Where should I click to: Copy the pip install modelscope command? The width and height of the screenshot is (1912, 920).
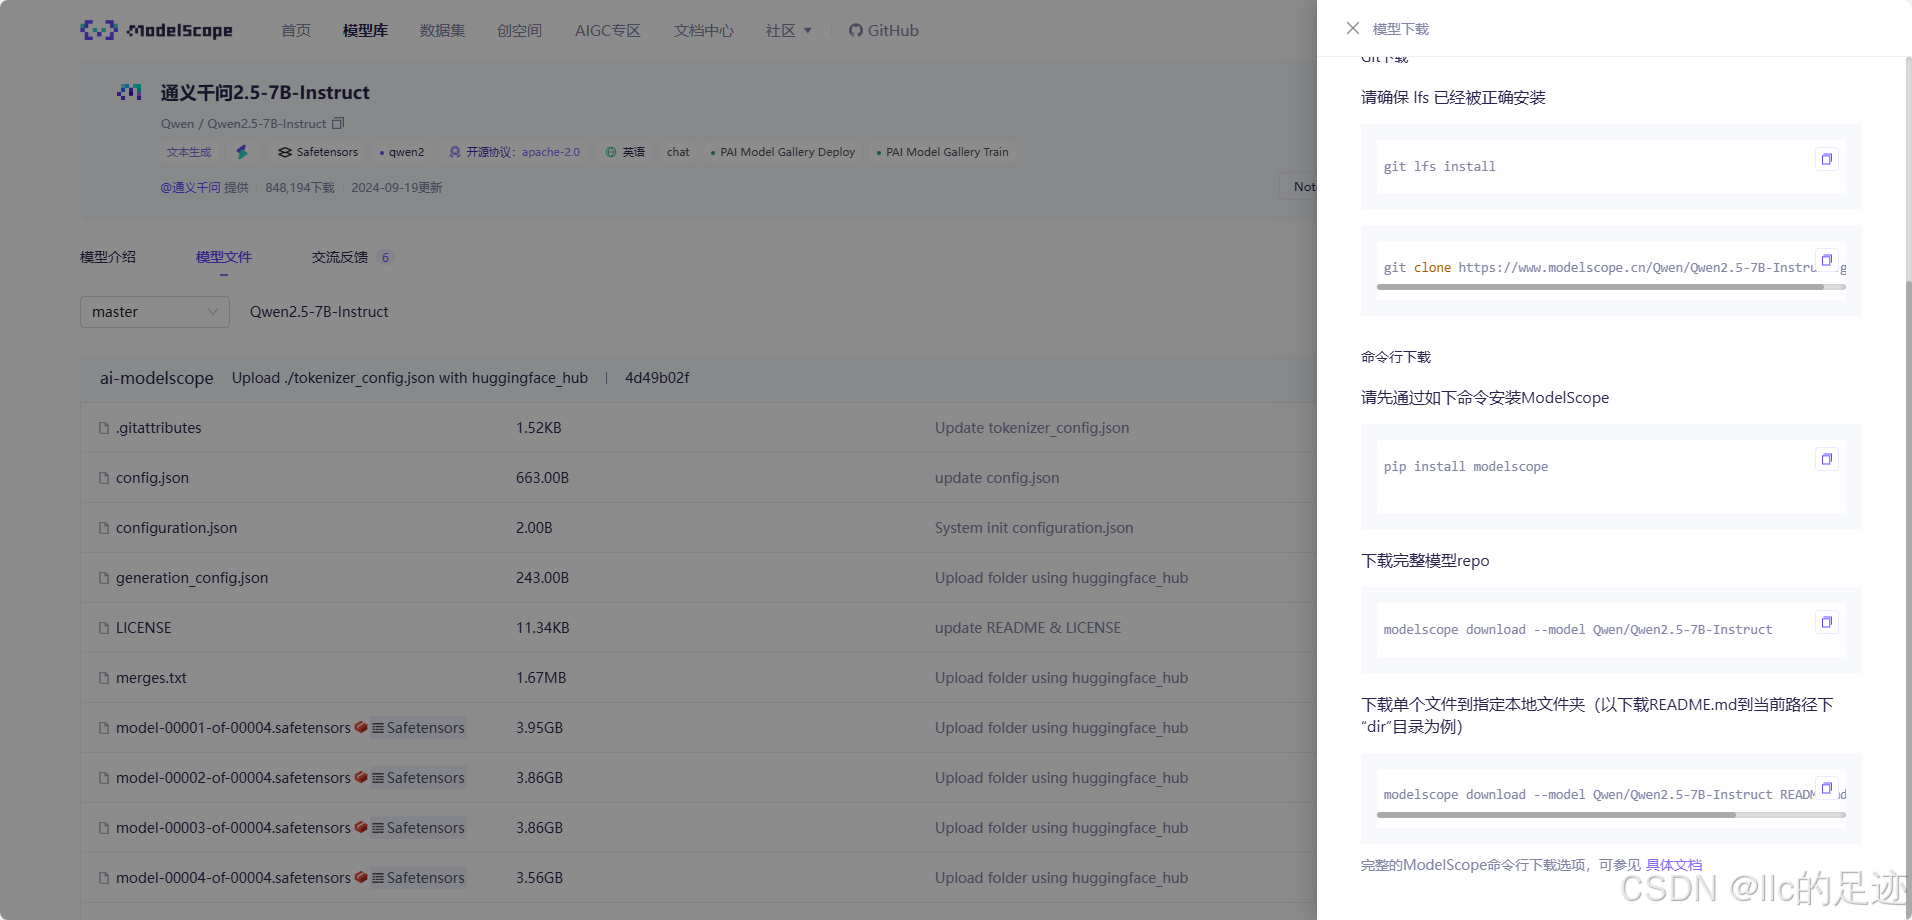(x=1826, y=459)
